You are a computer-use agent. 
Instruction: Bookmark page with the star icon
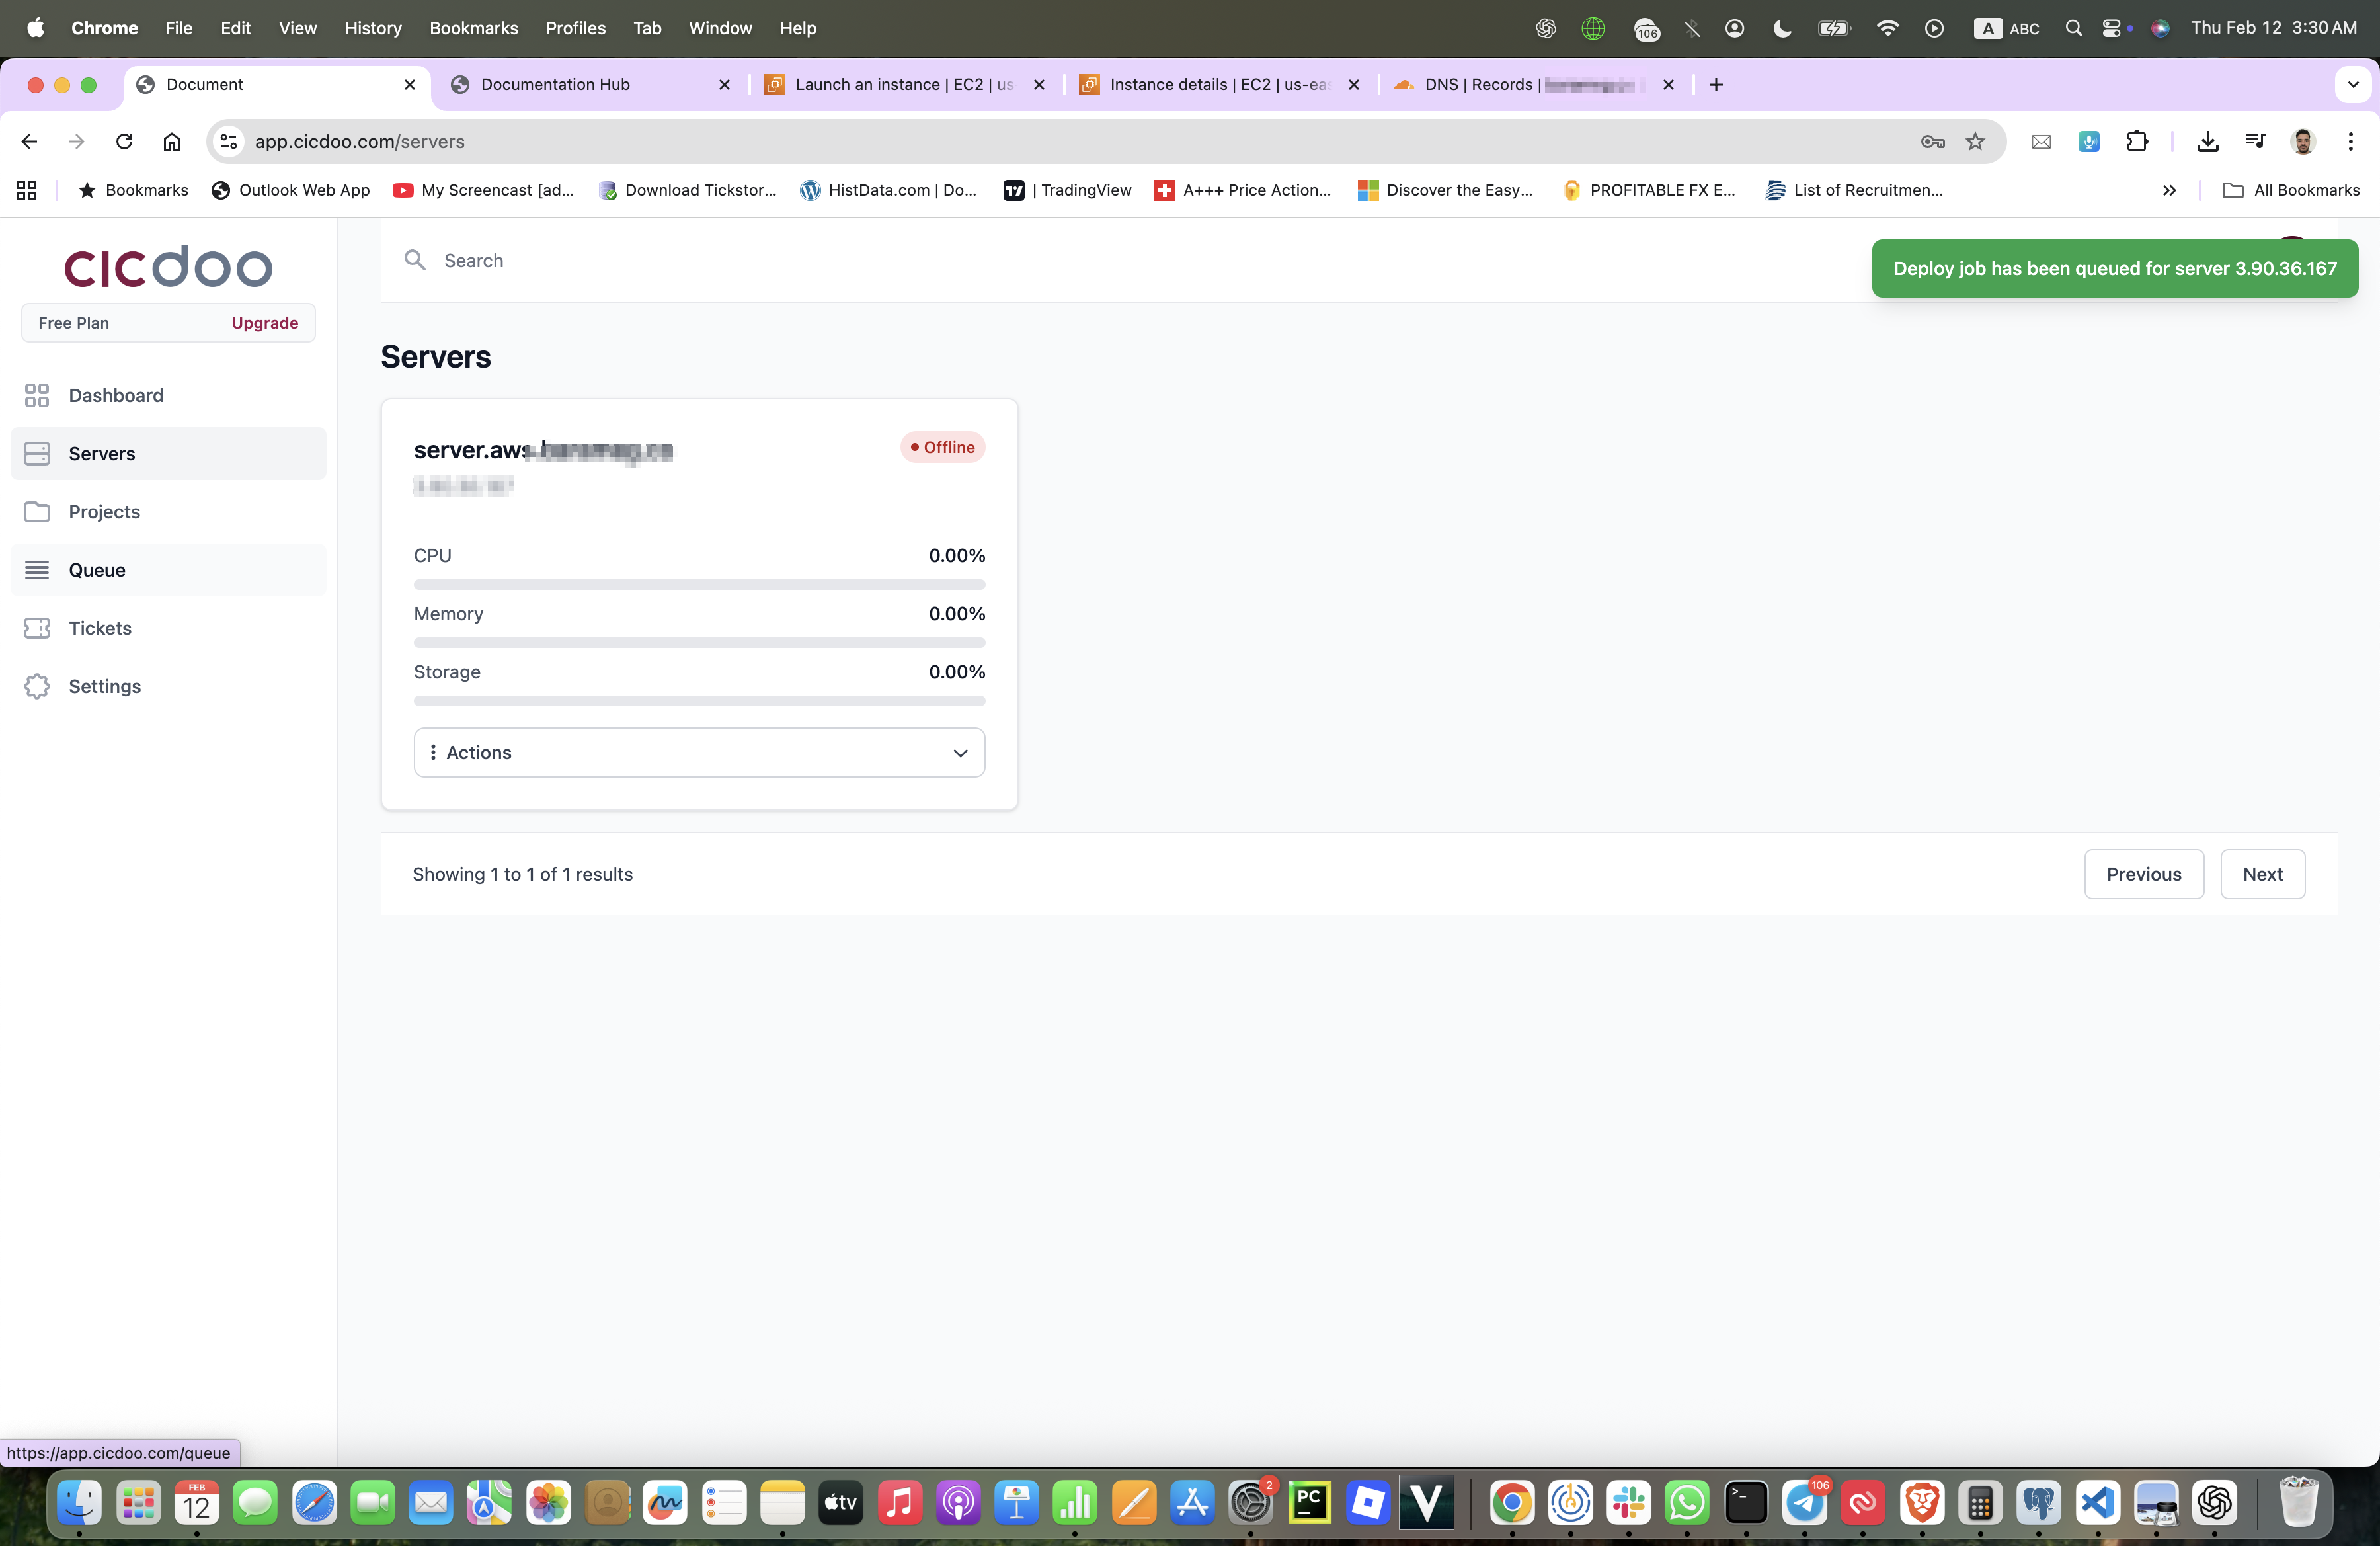(1975, 141)
